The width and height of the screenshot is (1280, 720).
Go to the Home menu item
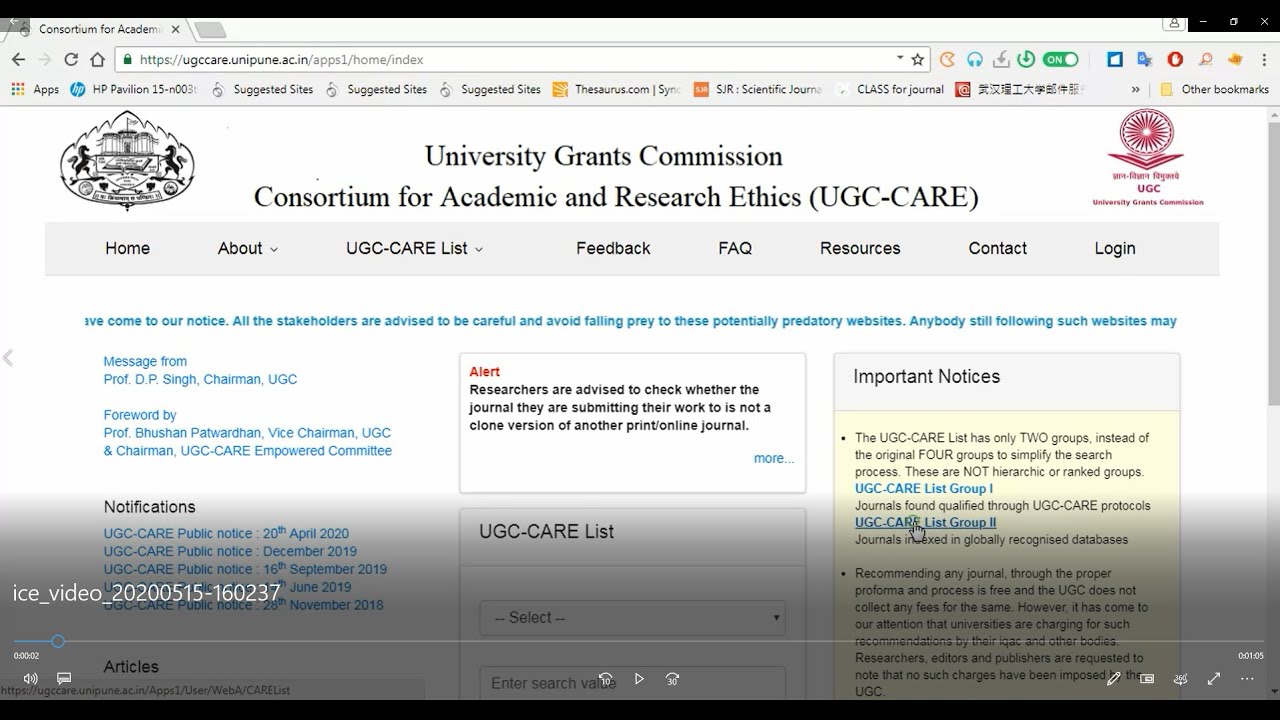[x=127, y=248]
